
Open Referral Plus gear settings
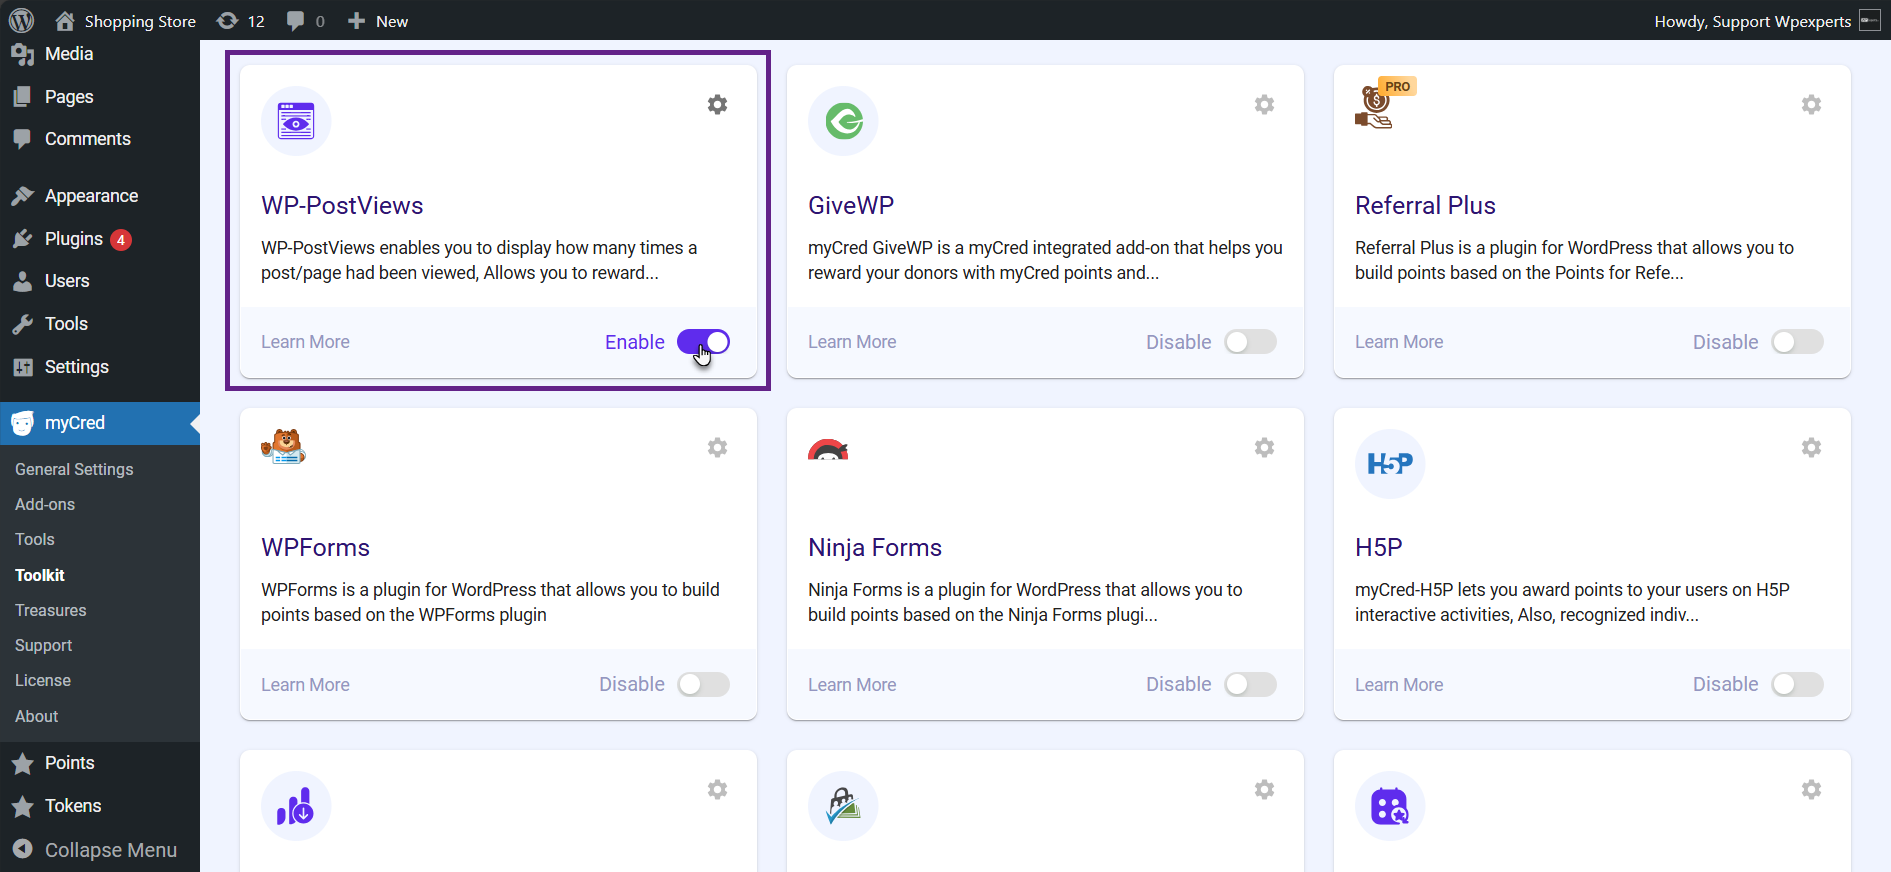coord(1811,105)
